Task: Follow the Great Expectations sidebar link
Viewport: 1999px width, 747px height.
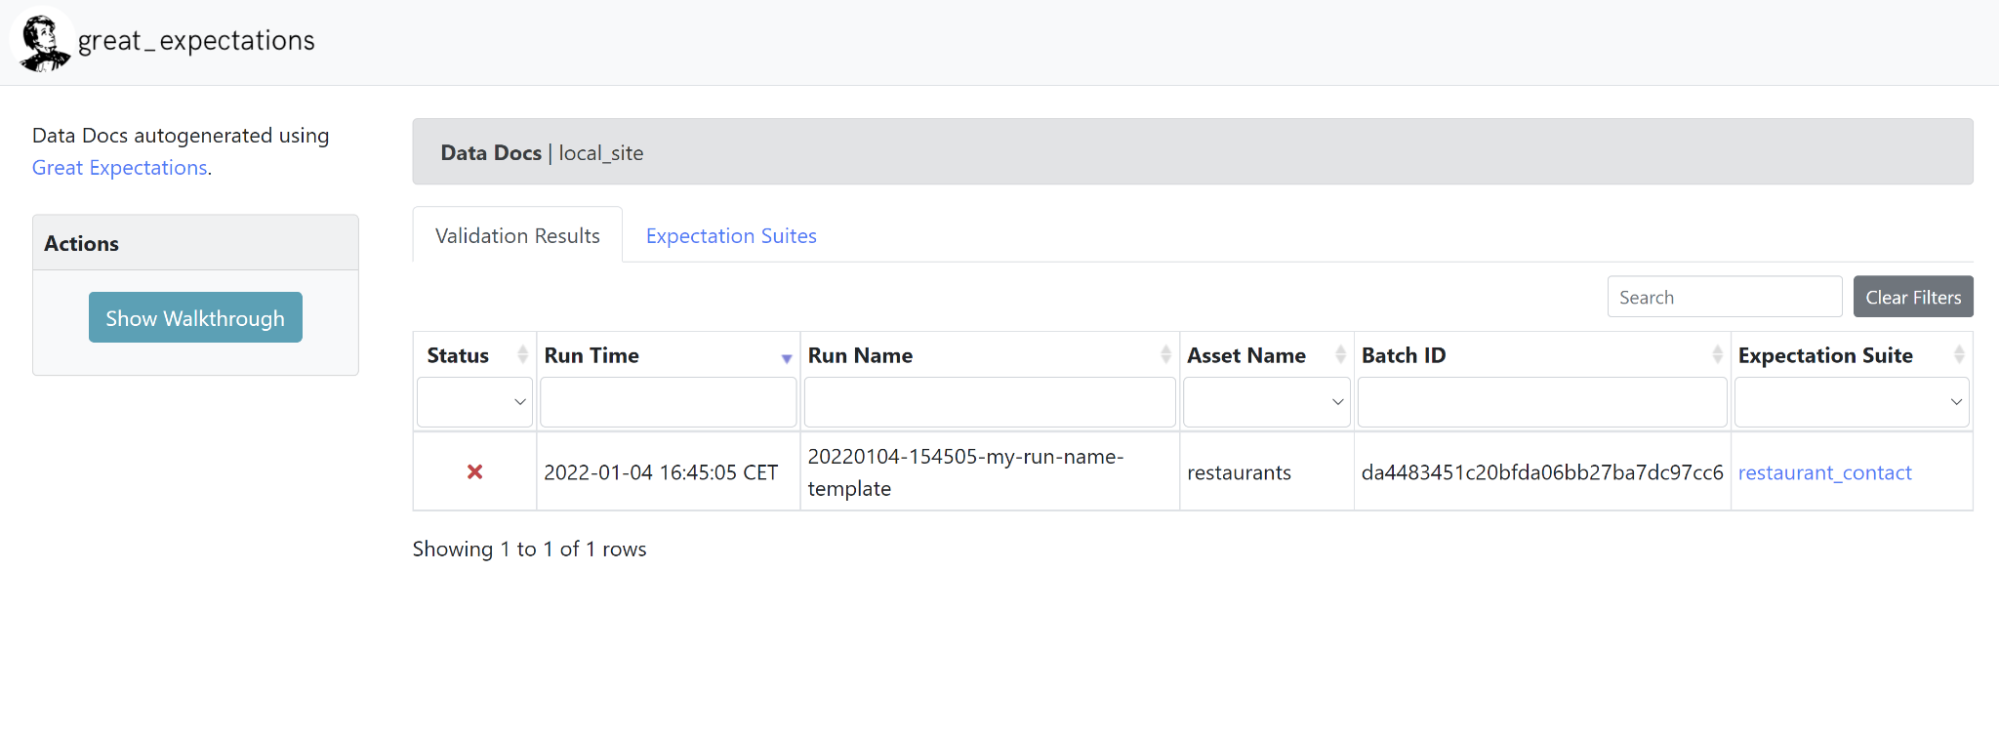Action: pos(120,168)
